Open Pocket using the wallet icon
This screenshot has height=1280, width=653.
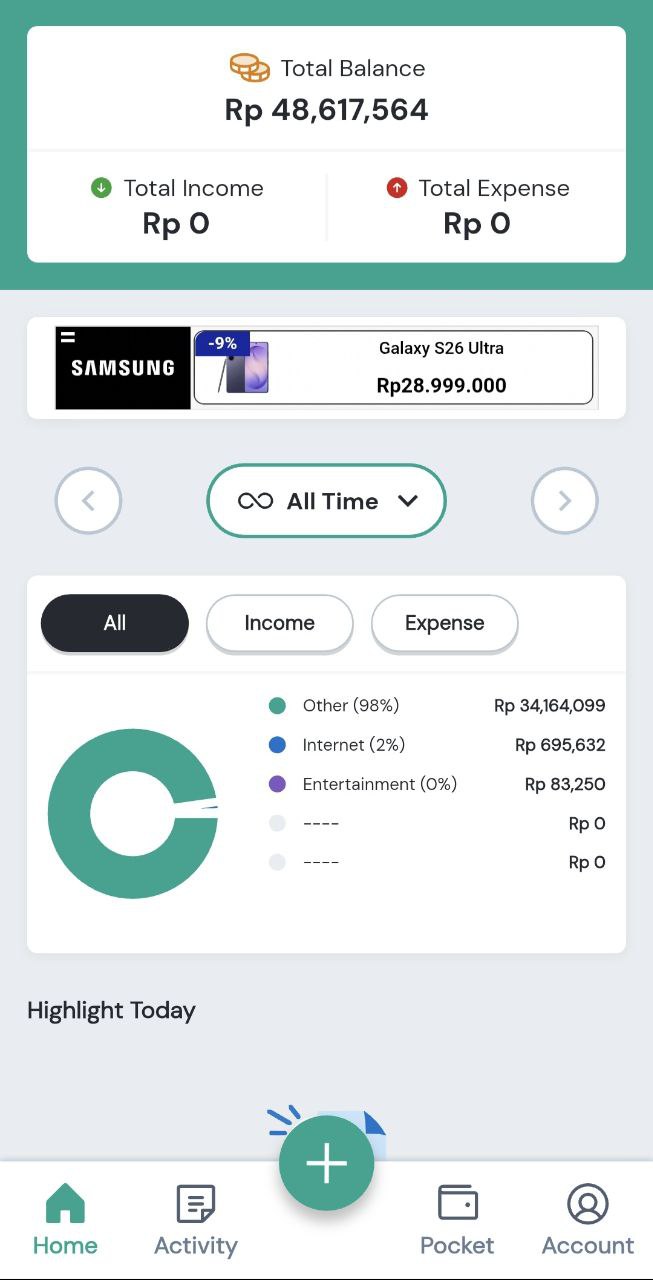(x=457, y=1203)
